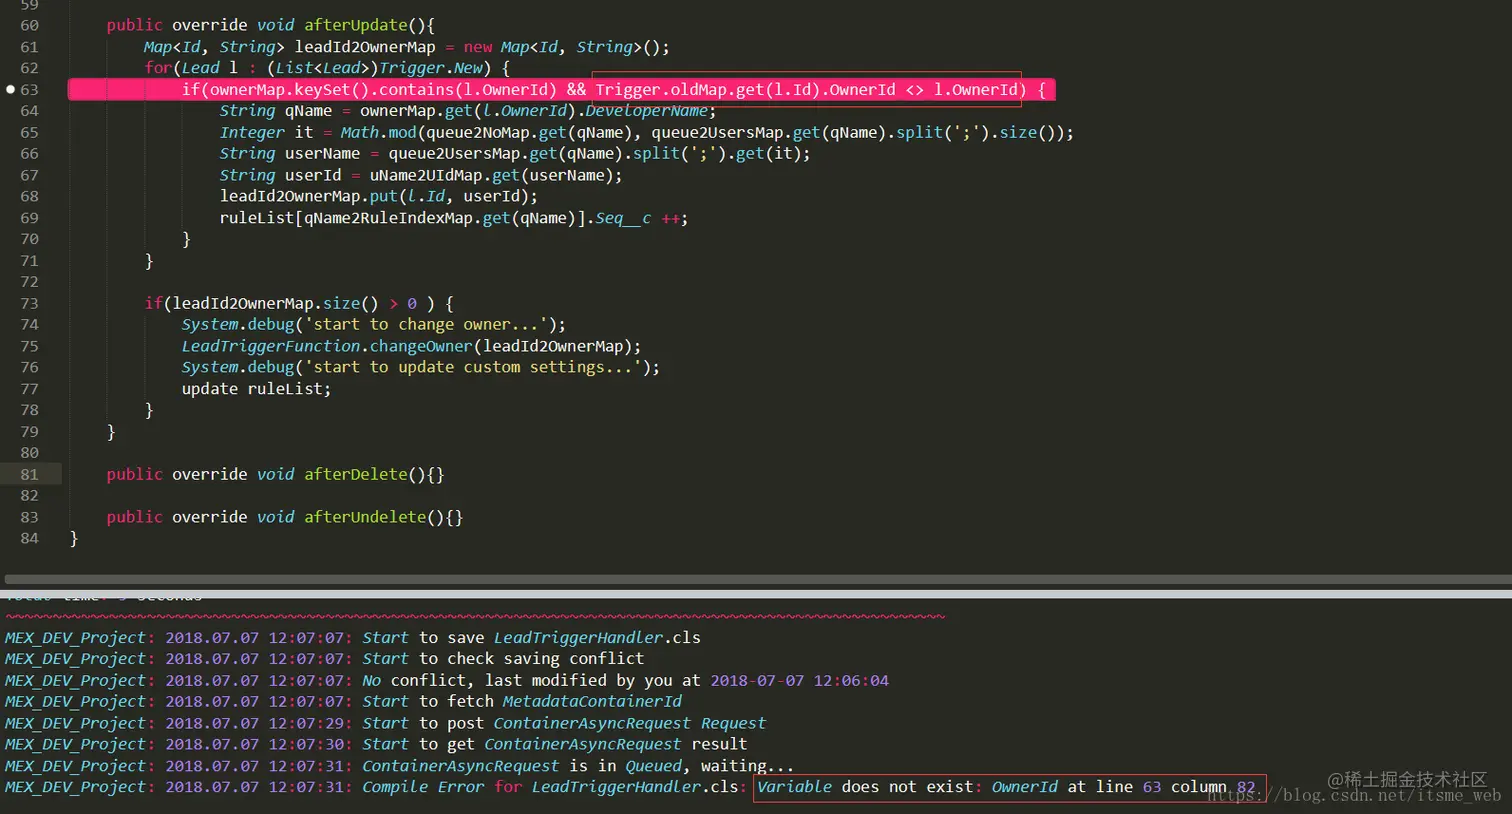Click the editor's horizontal scrollbar
Image resolution: width=1512 pixels, height=814 pixels.
point(758,579)
